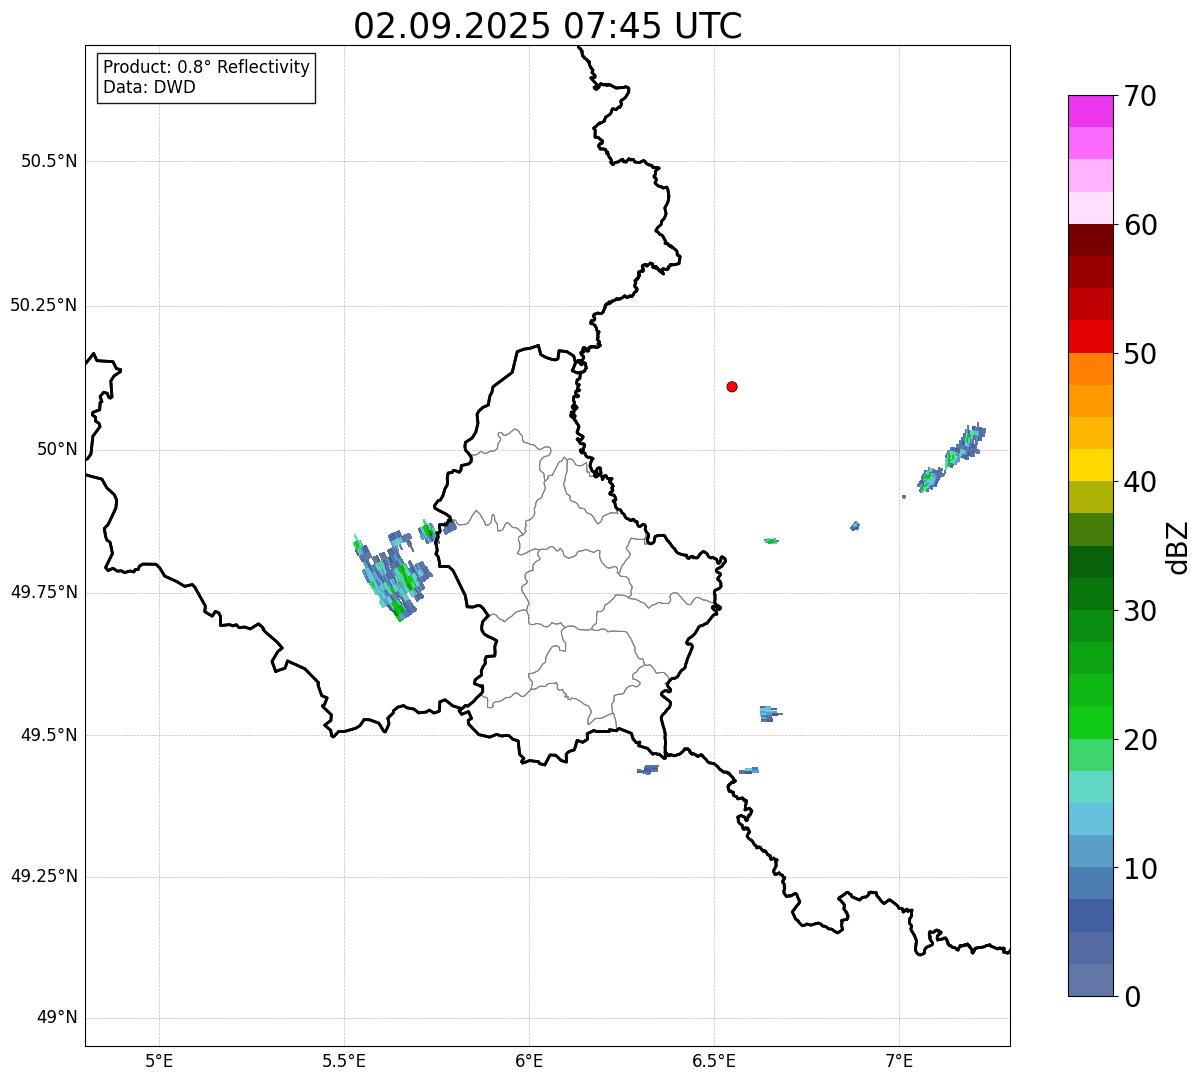Click the 49°N latitude label
The width and height of the screenshot is (1202, 1081).
pos(57,1018)
